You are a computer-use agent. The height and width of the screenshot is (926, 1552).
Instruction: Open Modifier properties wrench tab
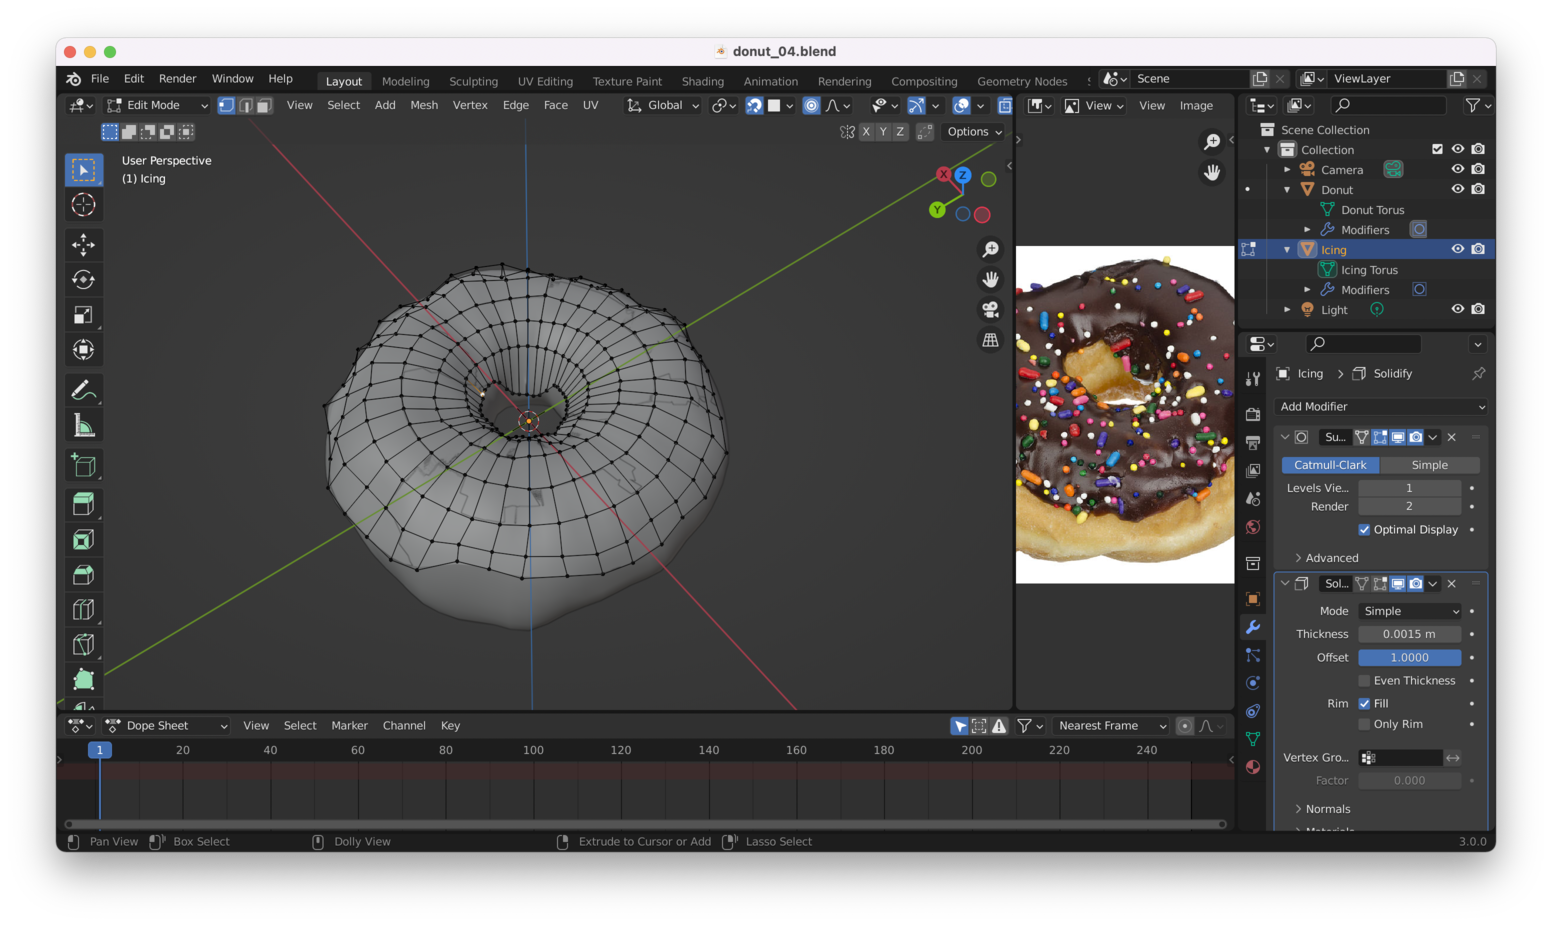point(1253,627)
